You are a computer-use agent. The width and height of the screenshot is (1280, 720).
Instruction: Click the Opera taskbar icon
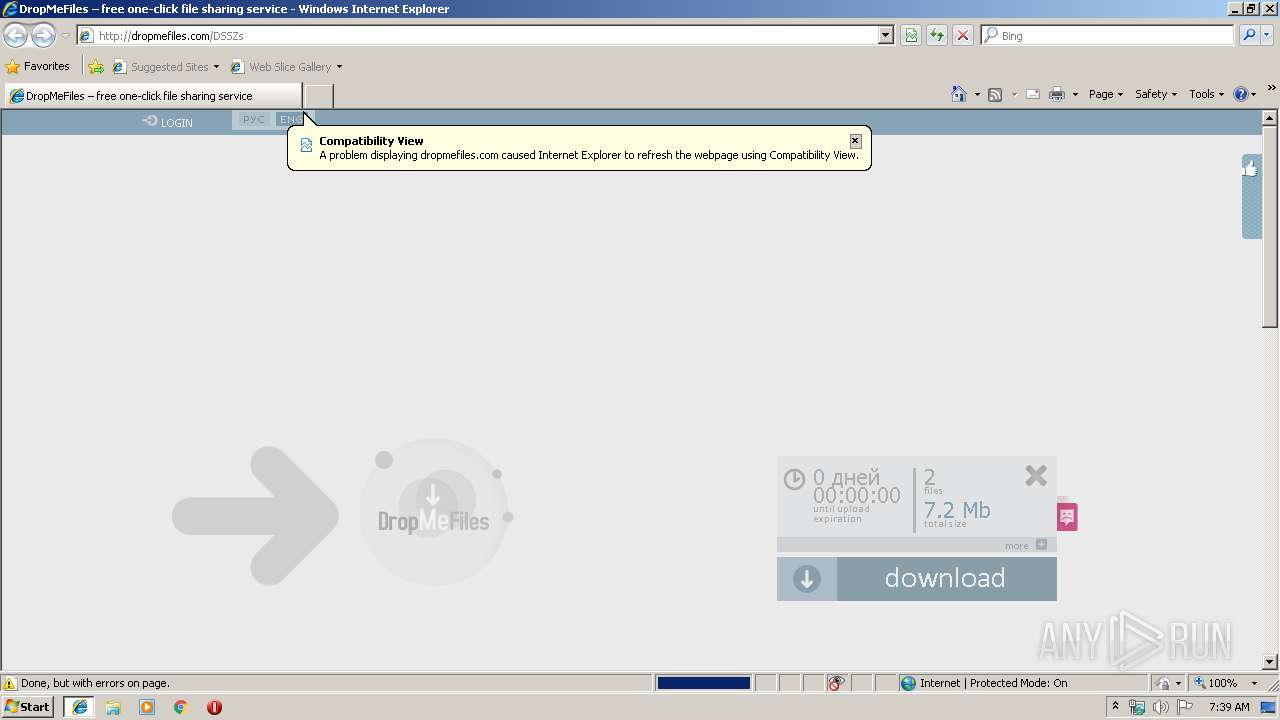pos(214,707)
